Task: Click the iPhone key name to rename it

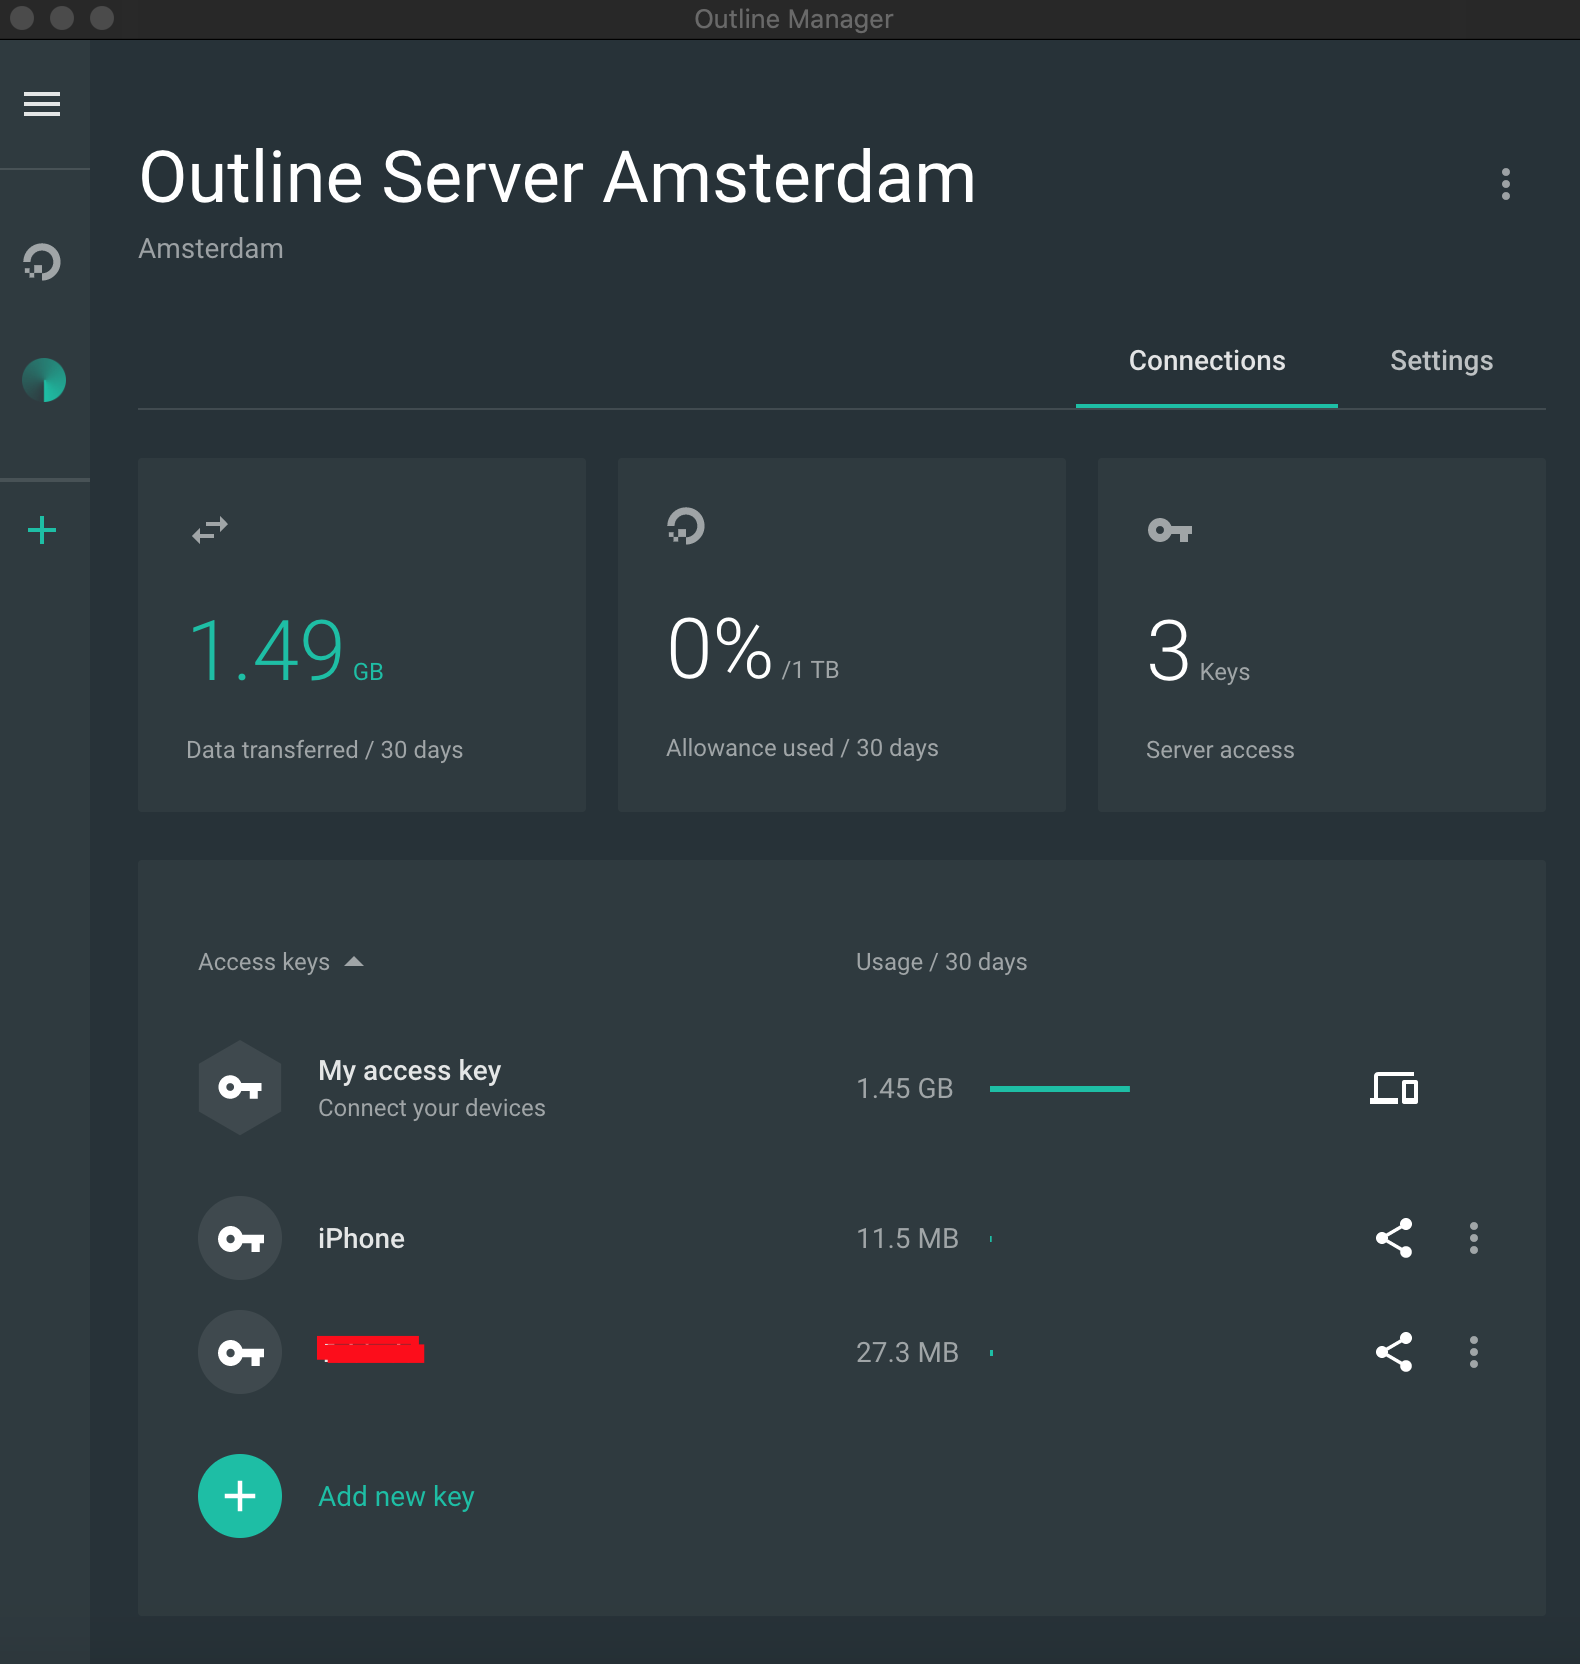Action: 361,1238
